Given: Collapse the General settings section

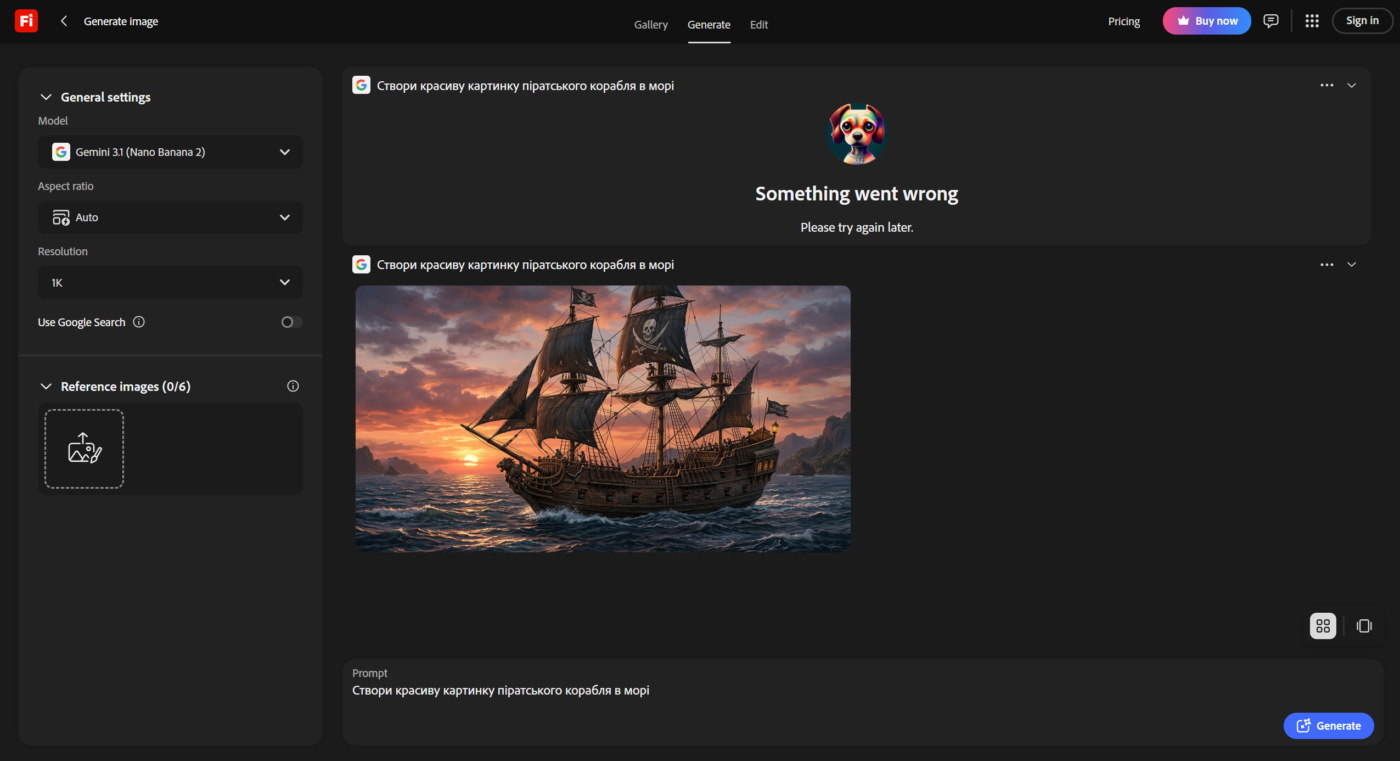Looking at the screenshot, I should (x=45, y=97).
